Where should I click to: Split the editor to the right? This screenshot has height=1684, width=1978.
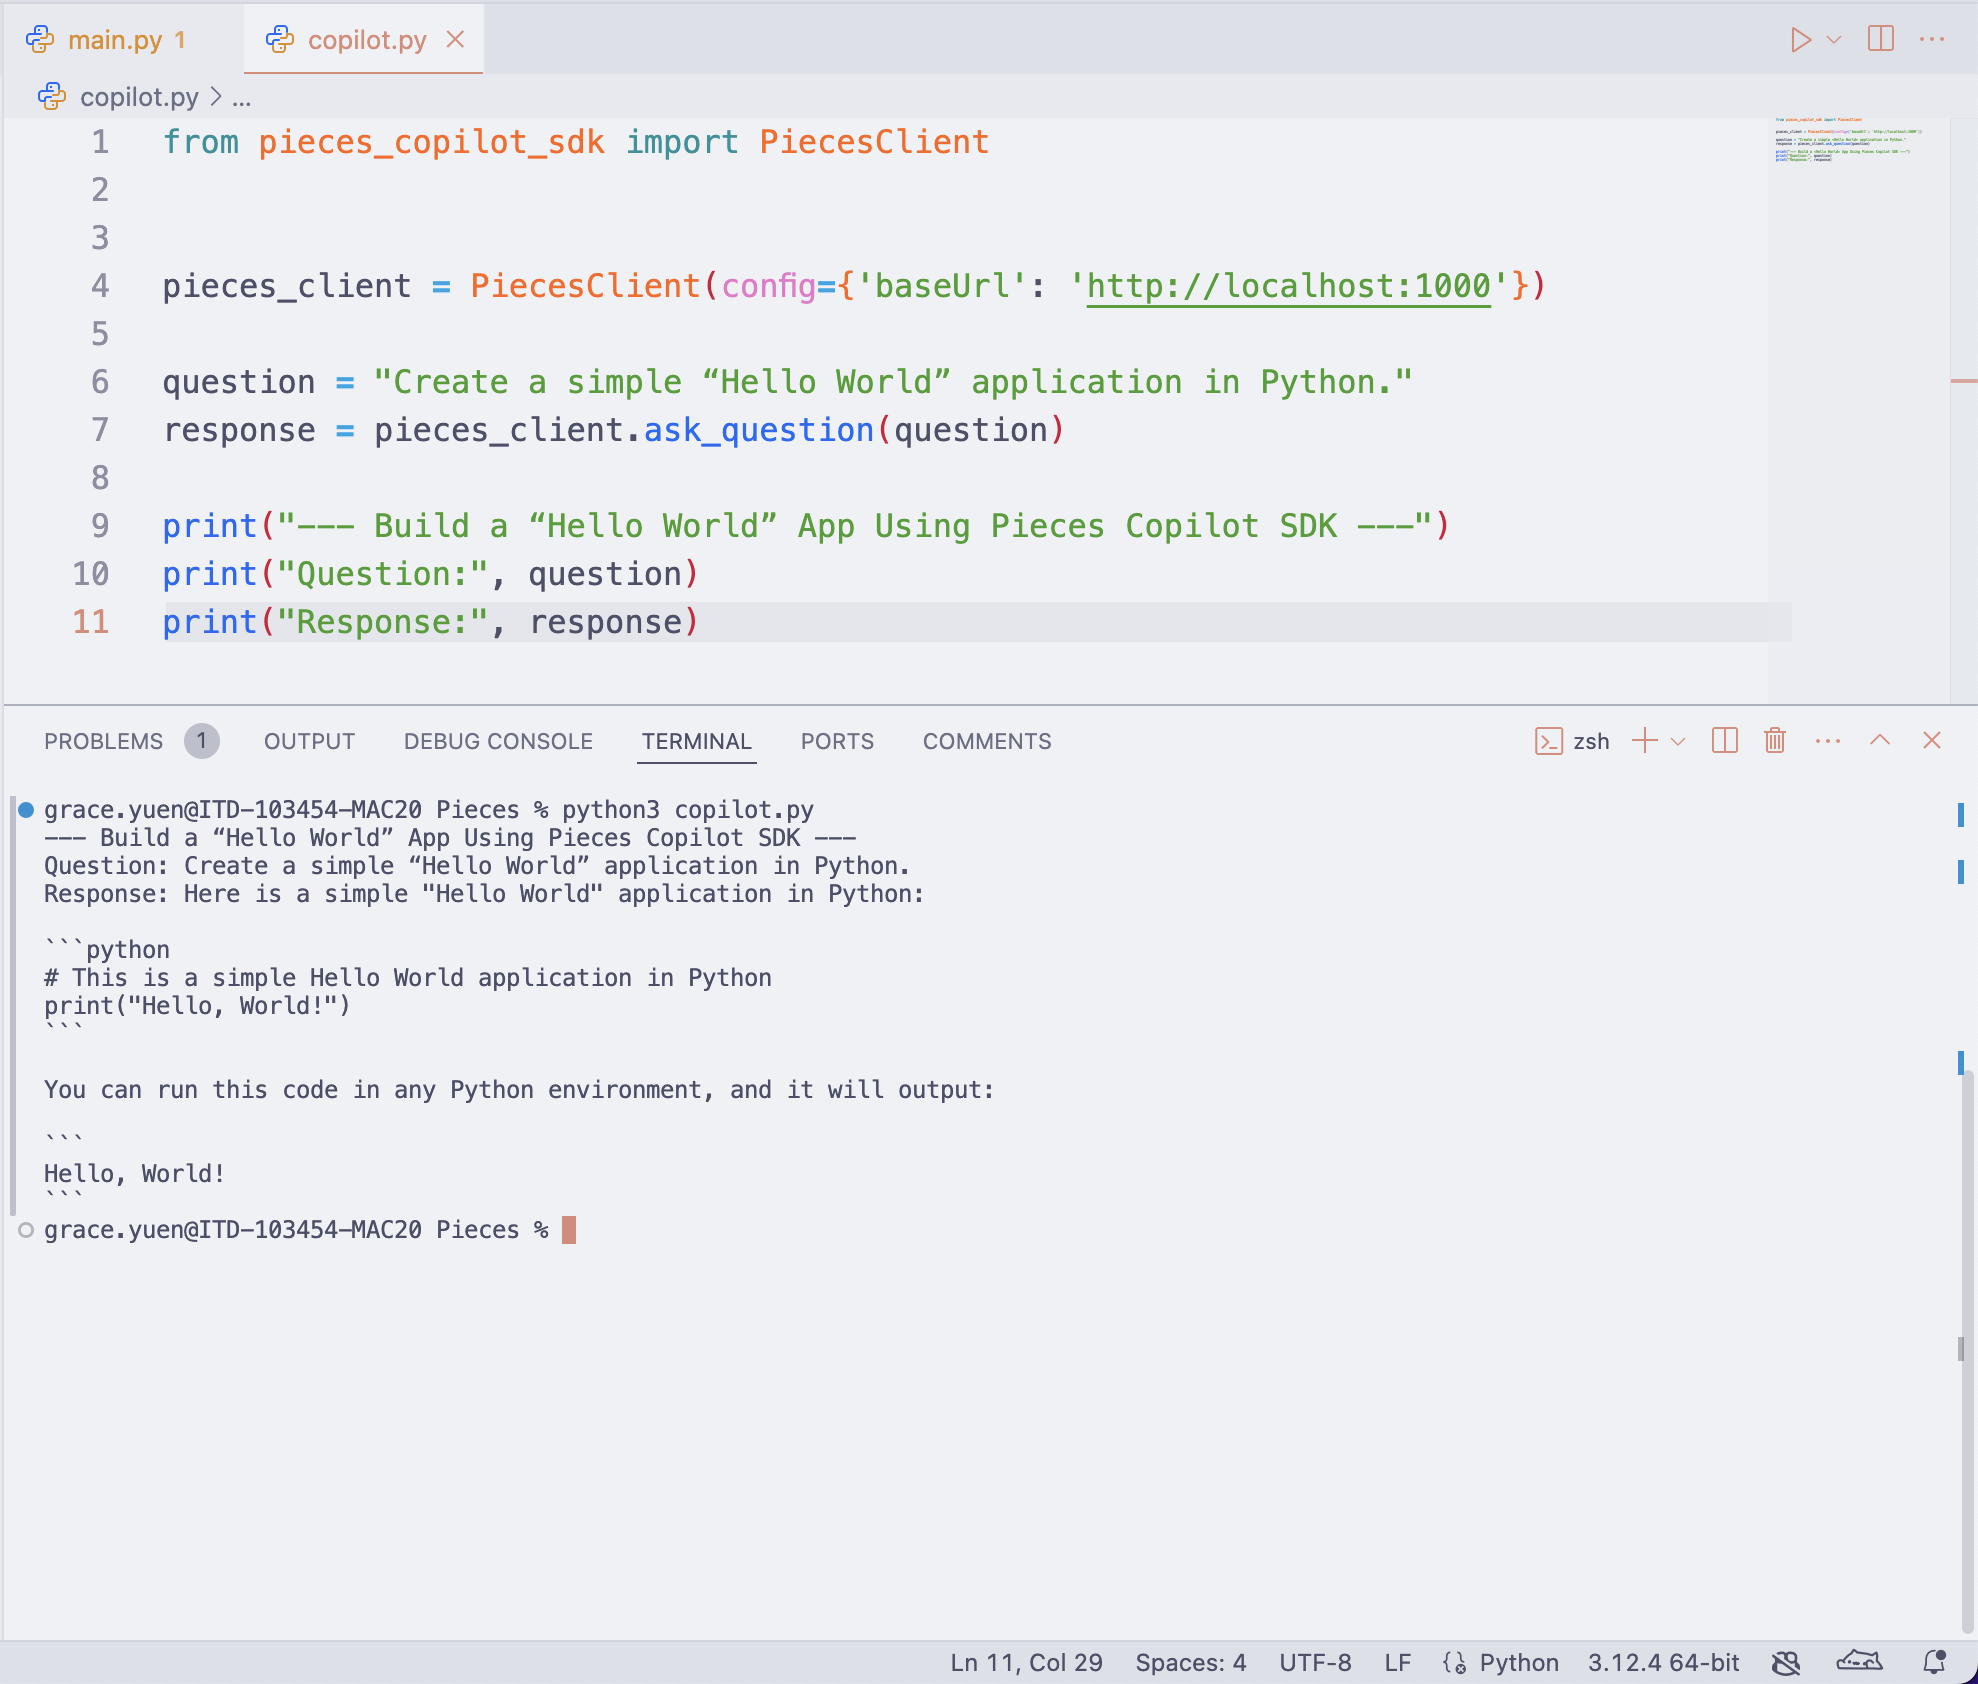[1880, 40]
